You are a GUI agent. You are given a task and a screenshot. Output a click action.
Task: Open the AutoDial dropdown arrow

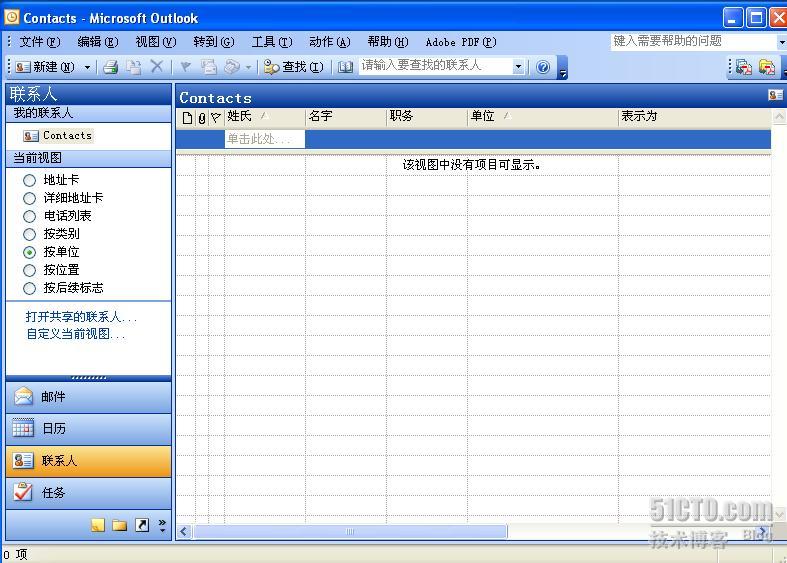click(248, 67)
